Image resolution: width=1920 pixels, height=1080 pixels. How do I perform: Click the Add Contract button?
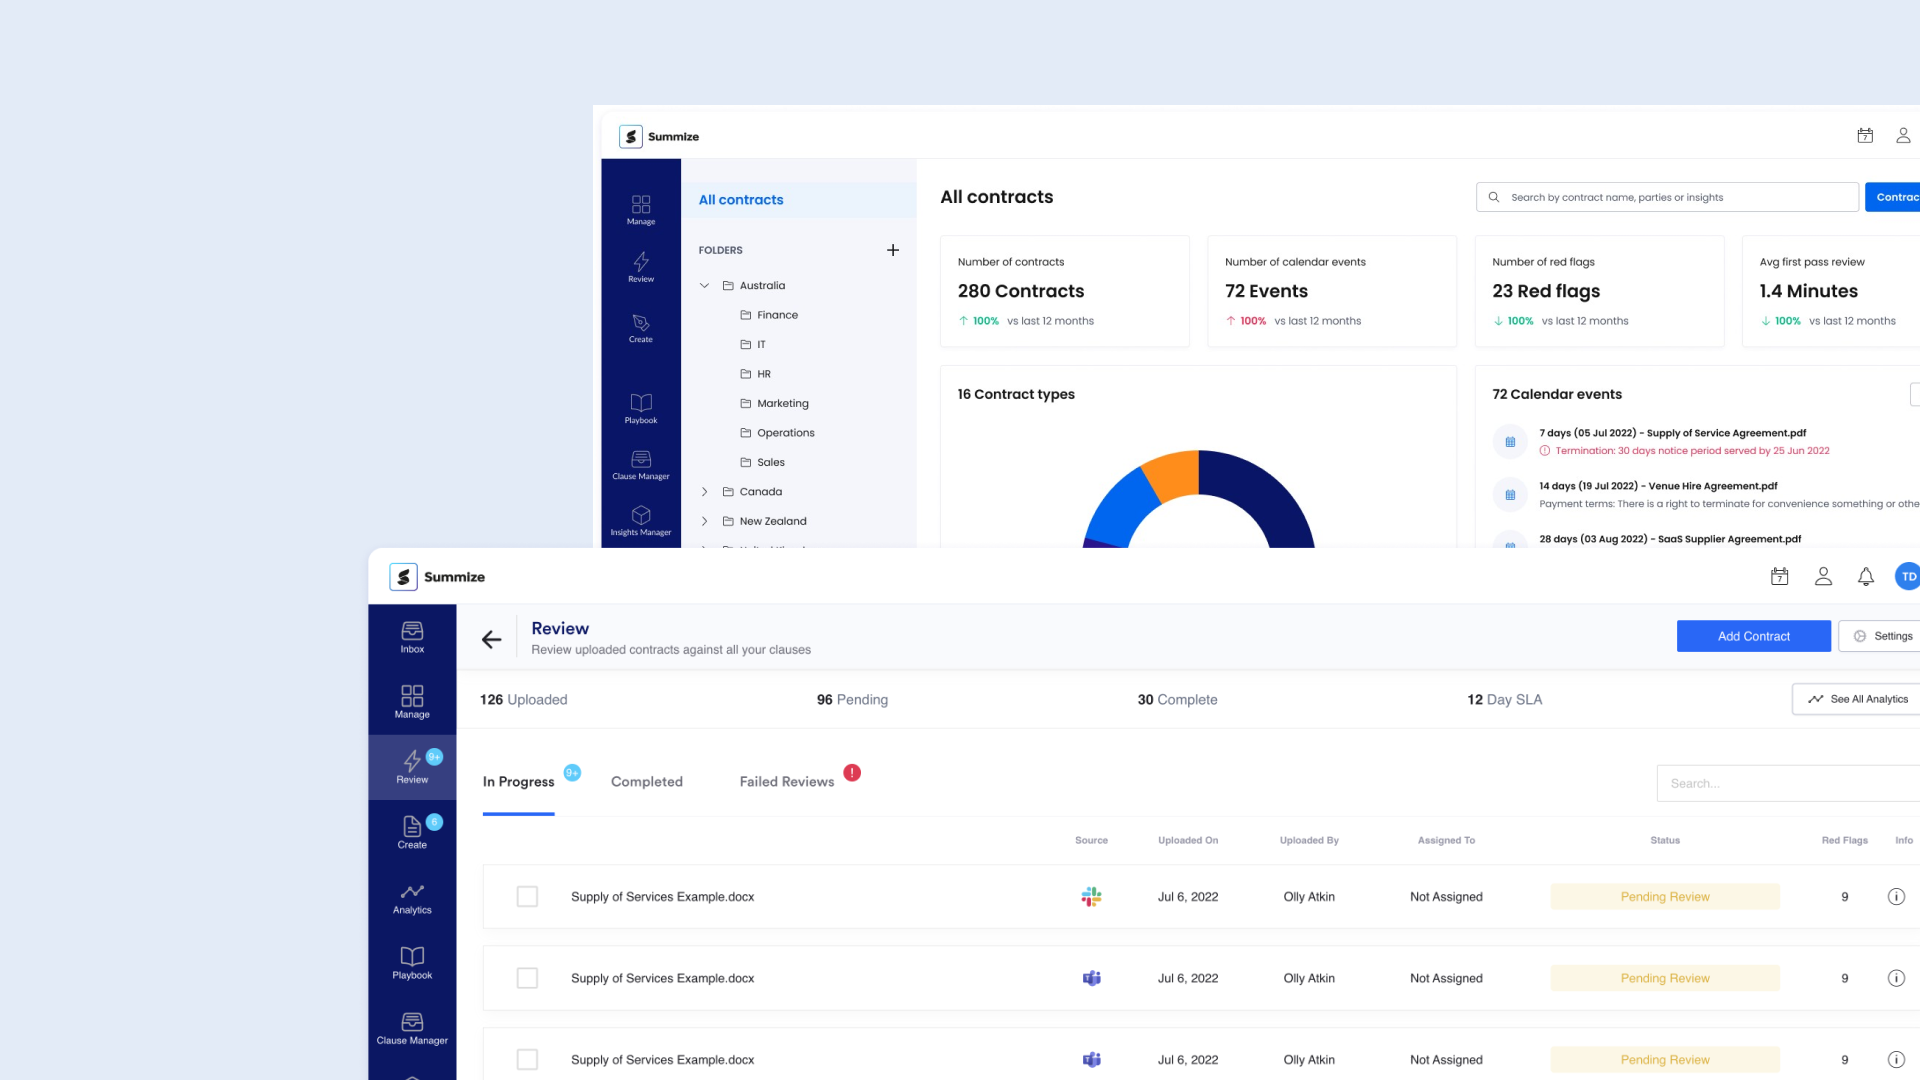(x=1753, y=636)
